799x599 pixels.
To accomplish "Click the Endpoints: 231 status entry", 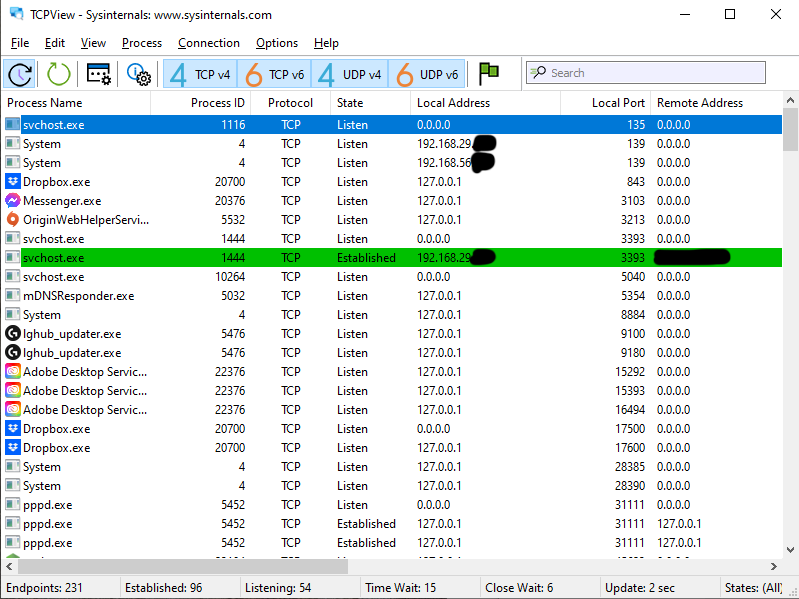I will coord(44,588).
